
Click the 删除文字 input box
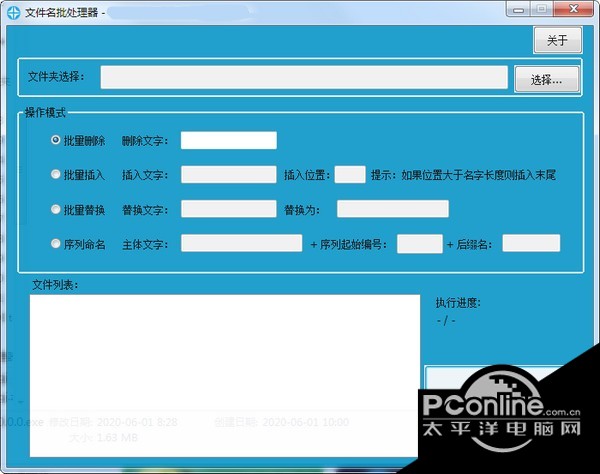coord(229,140)
